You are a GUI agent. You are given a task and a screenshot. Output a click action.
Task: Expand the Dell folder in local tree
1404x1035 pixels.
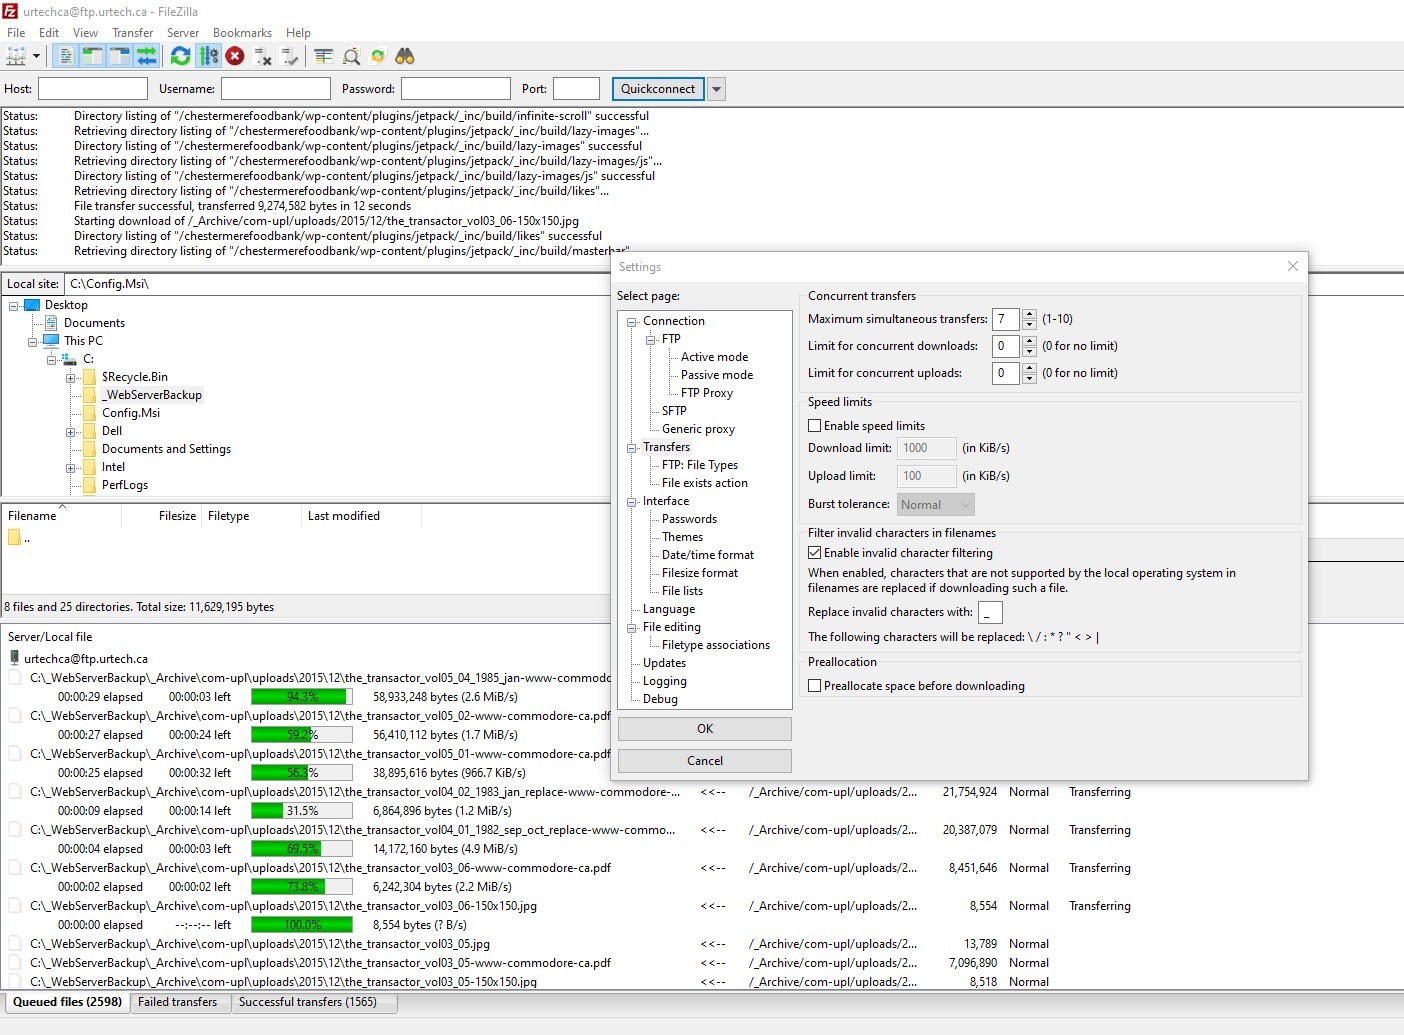tap(69, 430)
